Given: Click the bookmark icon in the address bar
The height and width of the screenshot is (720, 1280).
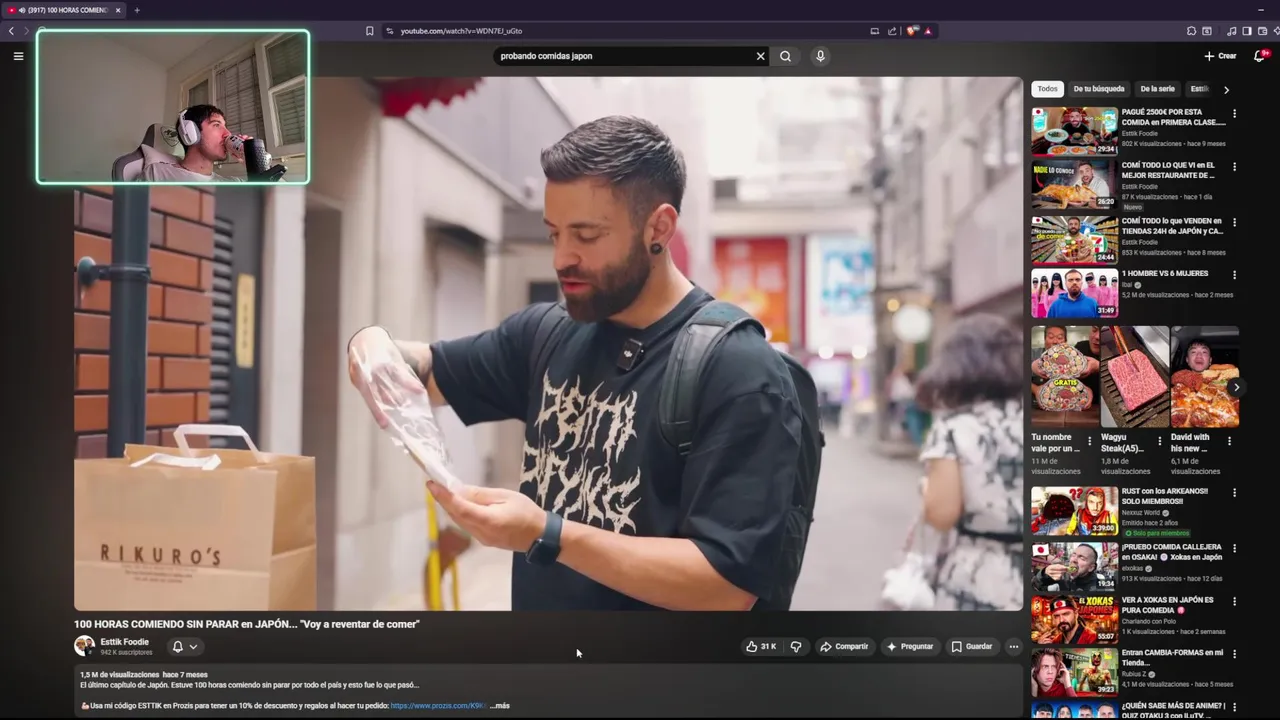Looking at the screenshot, I should tap(369, 31).
